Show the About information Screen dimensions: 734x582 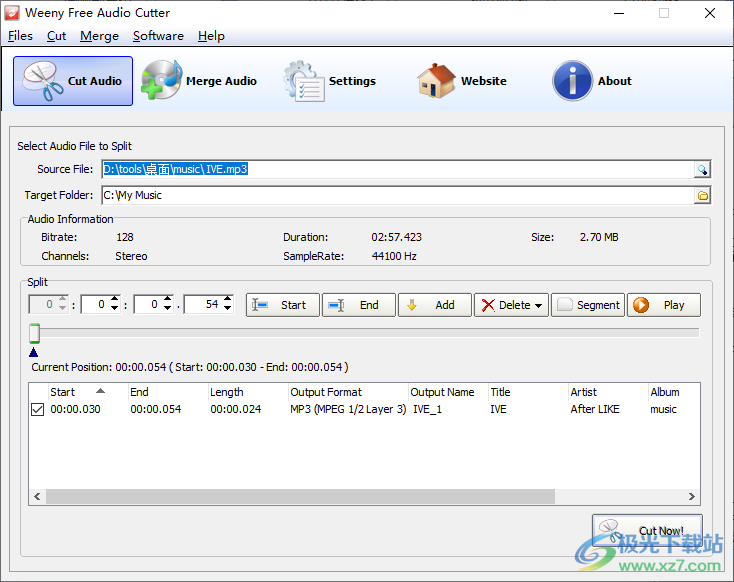[x=592, y=81]
